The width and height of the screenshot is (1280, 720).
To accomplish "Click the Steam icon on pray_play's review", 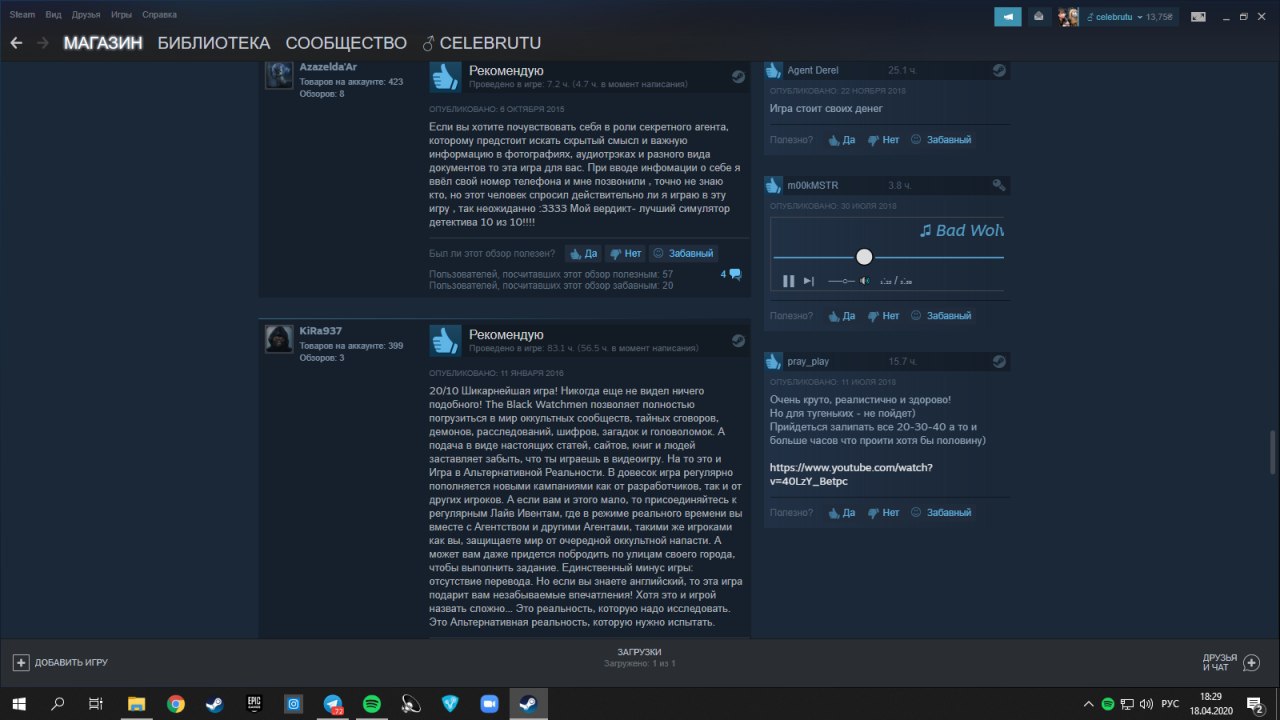I will (x=999, y=360).
